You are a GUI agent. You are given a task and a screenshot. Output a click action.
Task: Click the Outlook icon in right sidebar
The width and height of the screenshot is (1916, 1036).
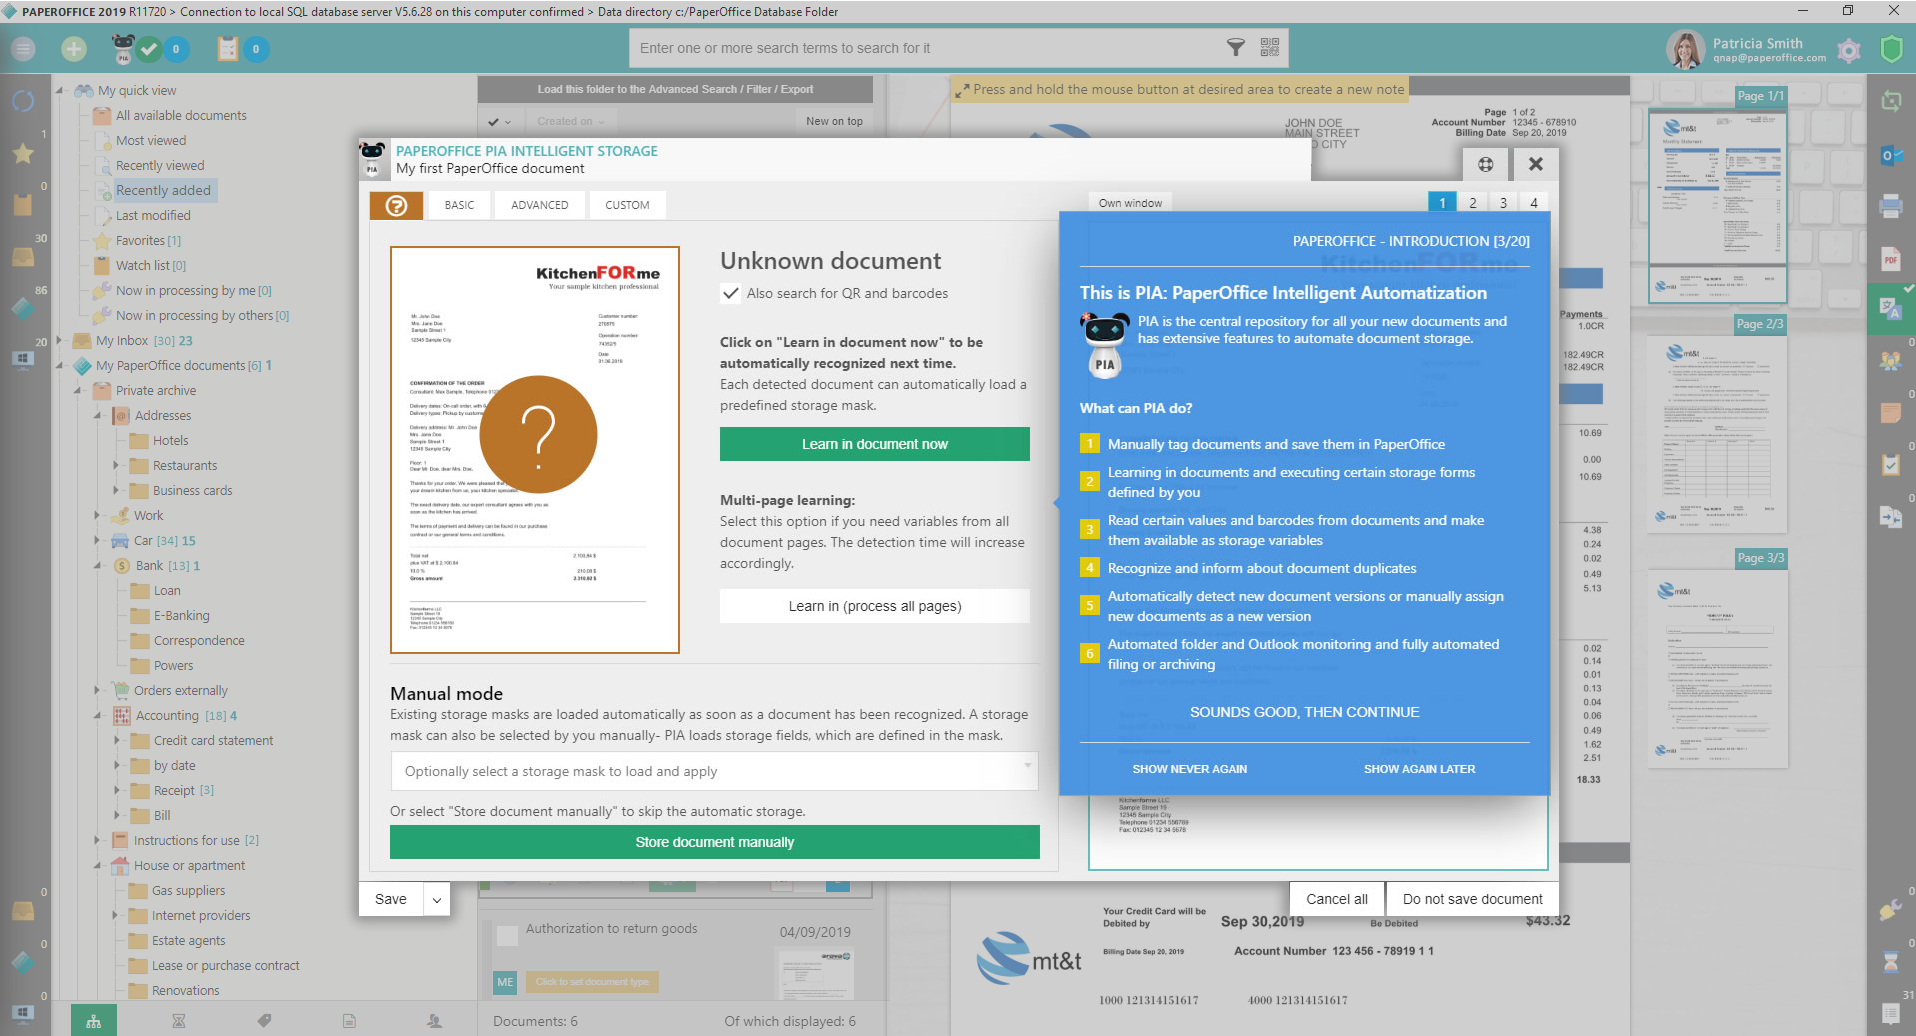pyautogui.click(x=1891, y=154)
